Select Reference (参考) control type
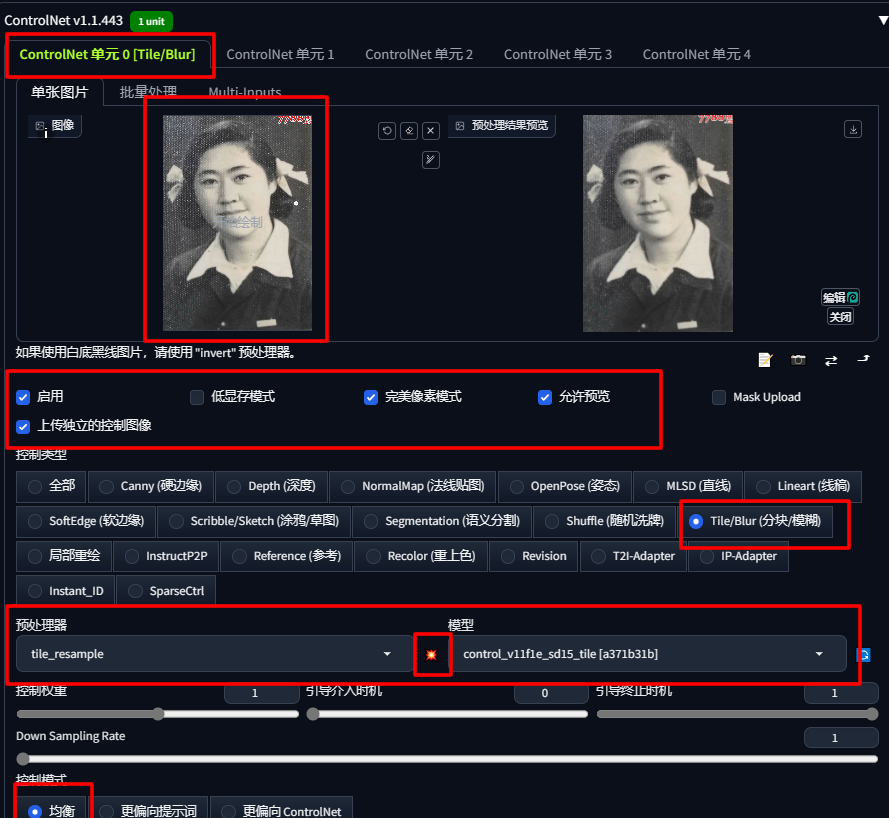 (286, 556)
